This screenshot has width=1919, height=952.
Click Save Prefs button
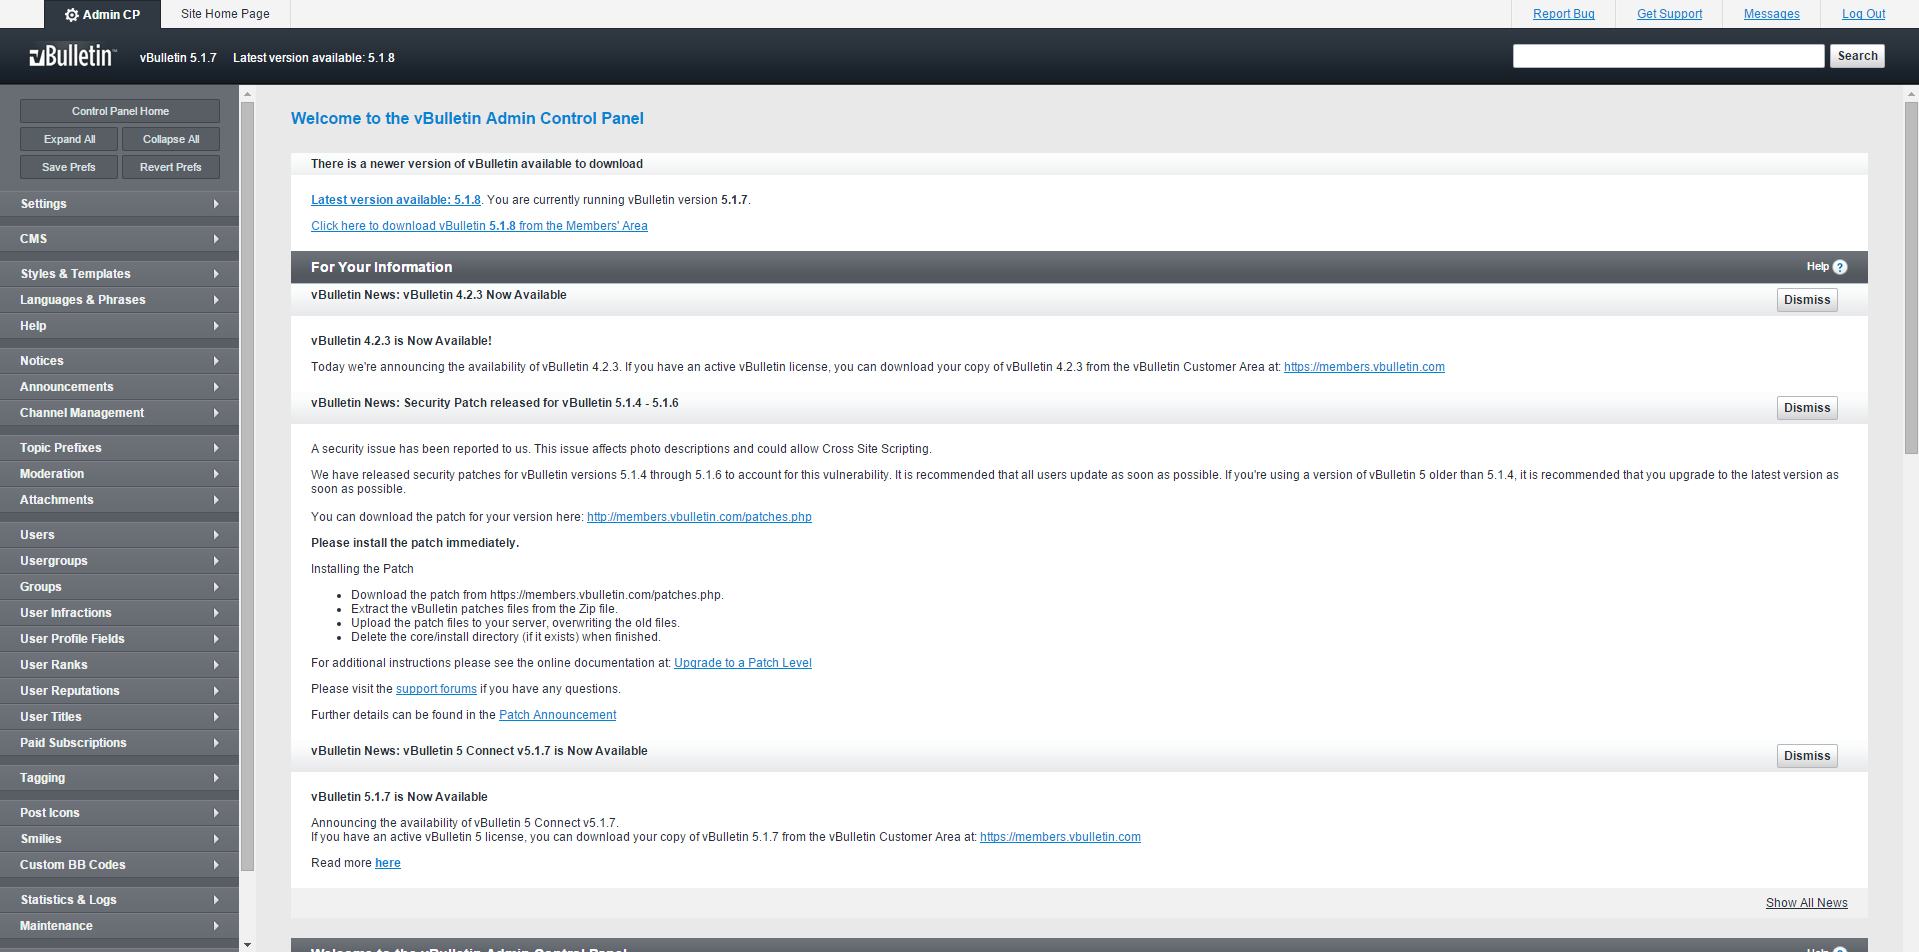pyautogui.click(x=69, y=167)
